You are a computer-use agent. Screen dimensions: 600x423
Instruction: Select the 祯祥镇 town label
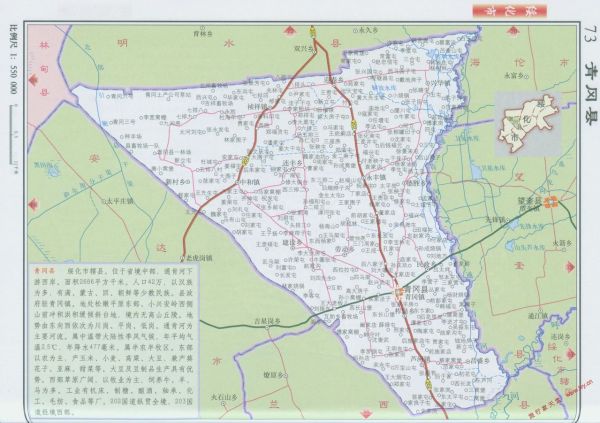[258, 107]
